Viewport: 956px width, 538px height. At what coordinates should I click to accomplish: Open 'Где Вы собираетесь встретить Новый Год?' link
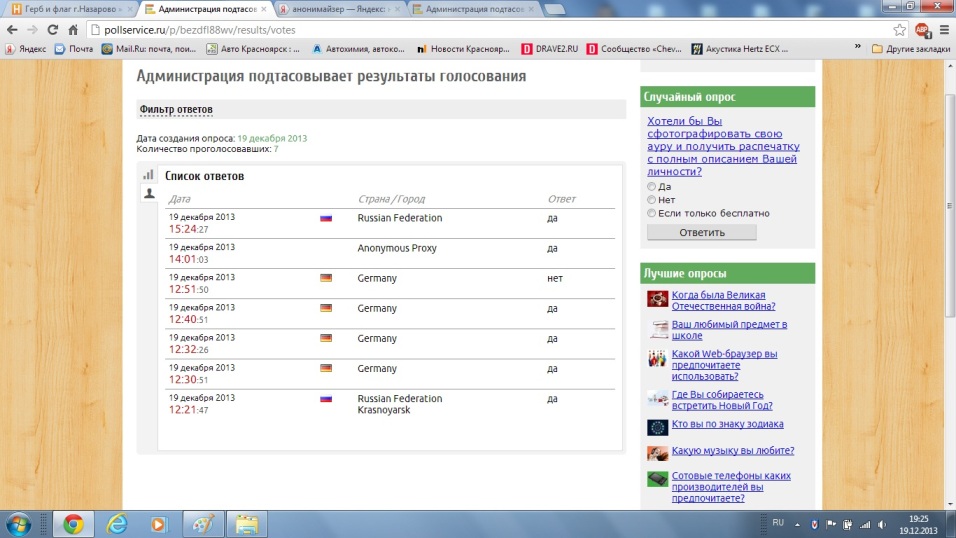pyautogui.click(x=722, y=400)
